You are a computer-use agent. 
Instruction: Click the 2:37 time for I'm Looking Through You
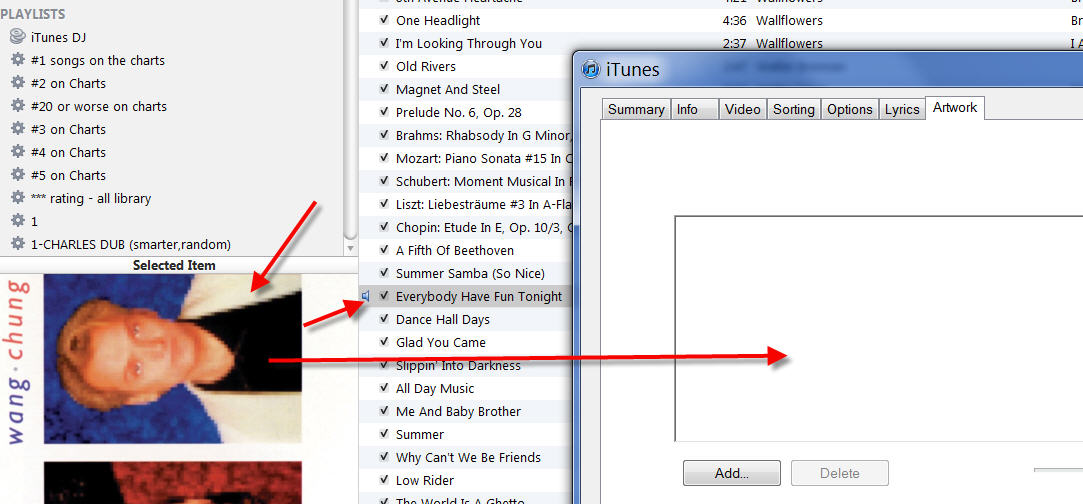(x=735, y=43)
